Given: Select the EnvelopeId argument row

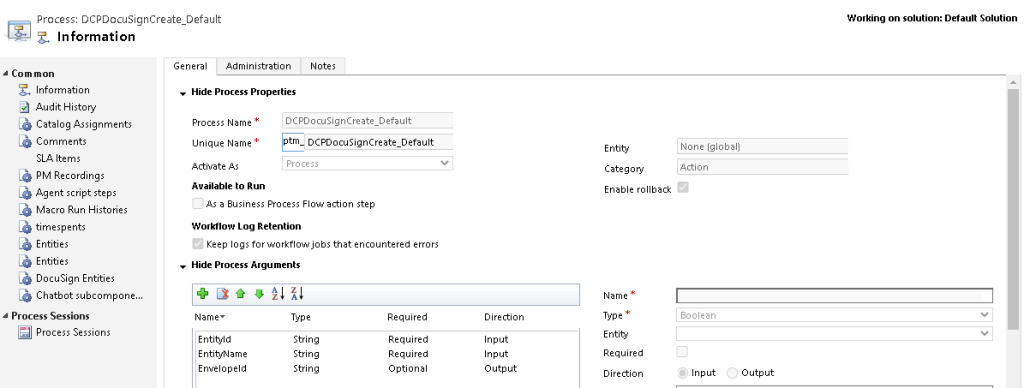Looking at the screenshot, I should click(x=385, y=368).
